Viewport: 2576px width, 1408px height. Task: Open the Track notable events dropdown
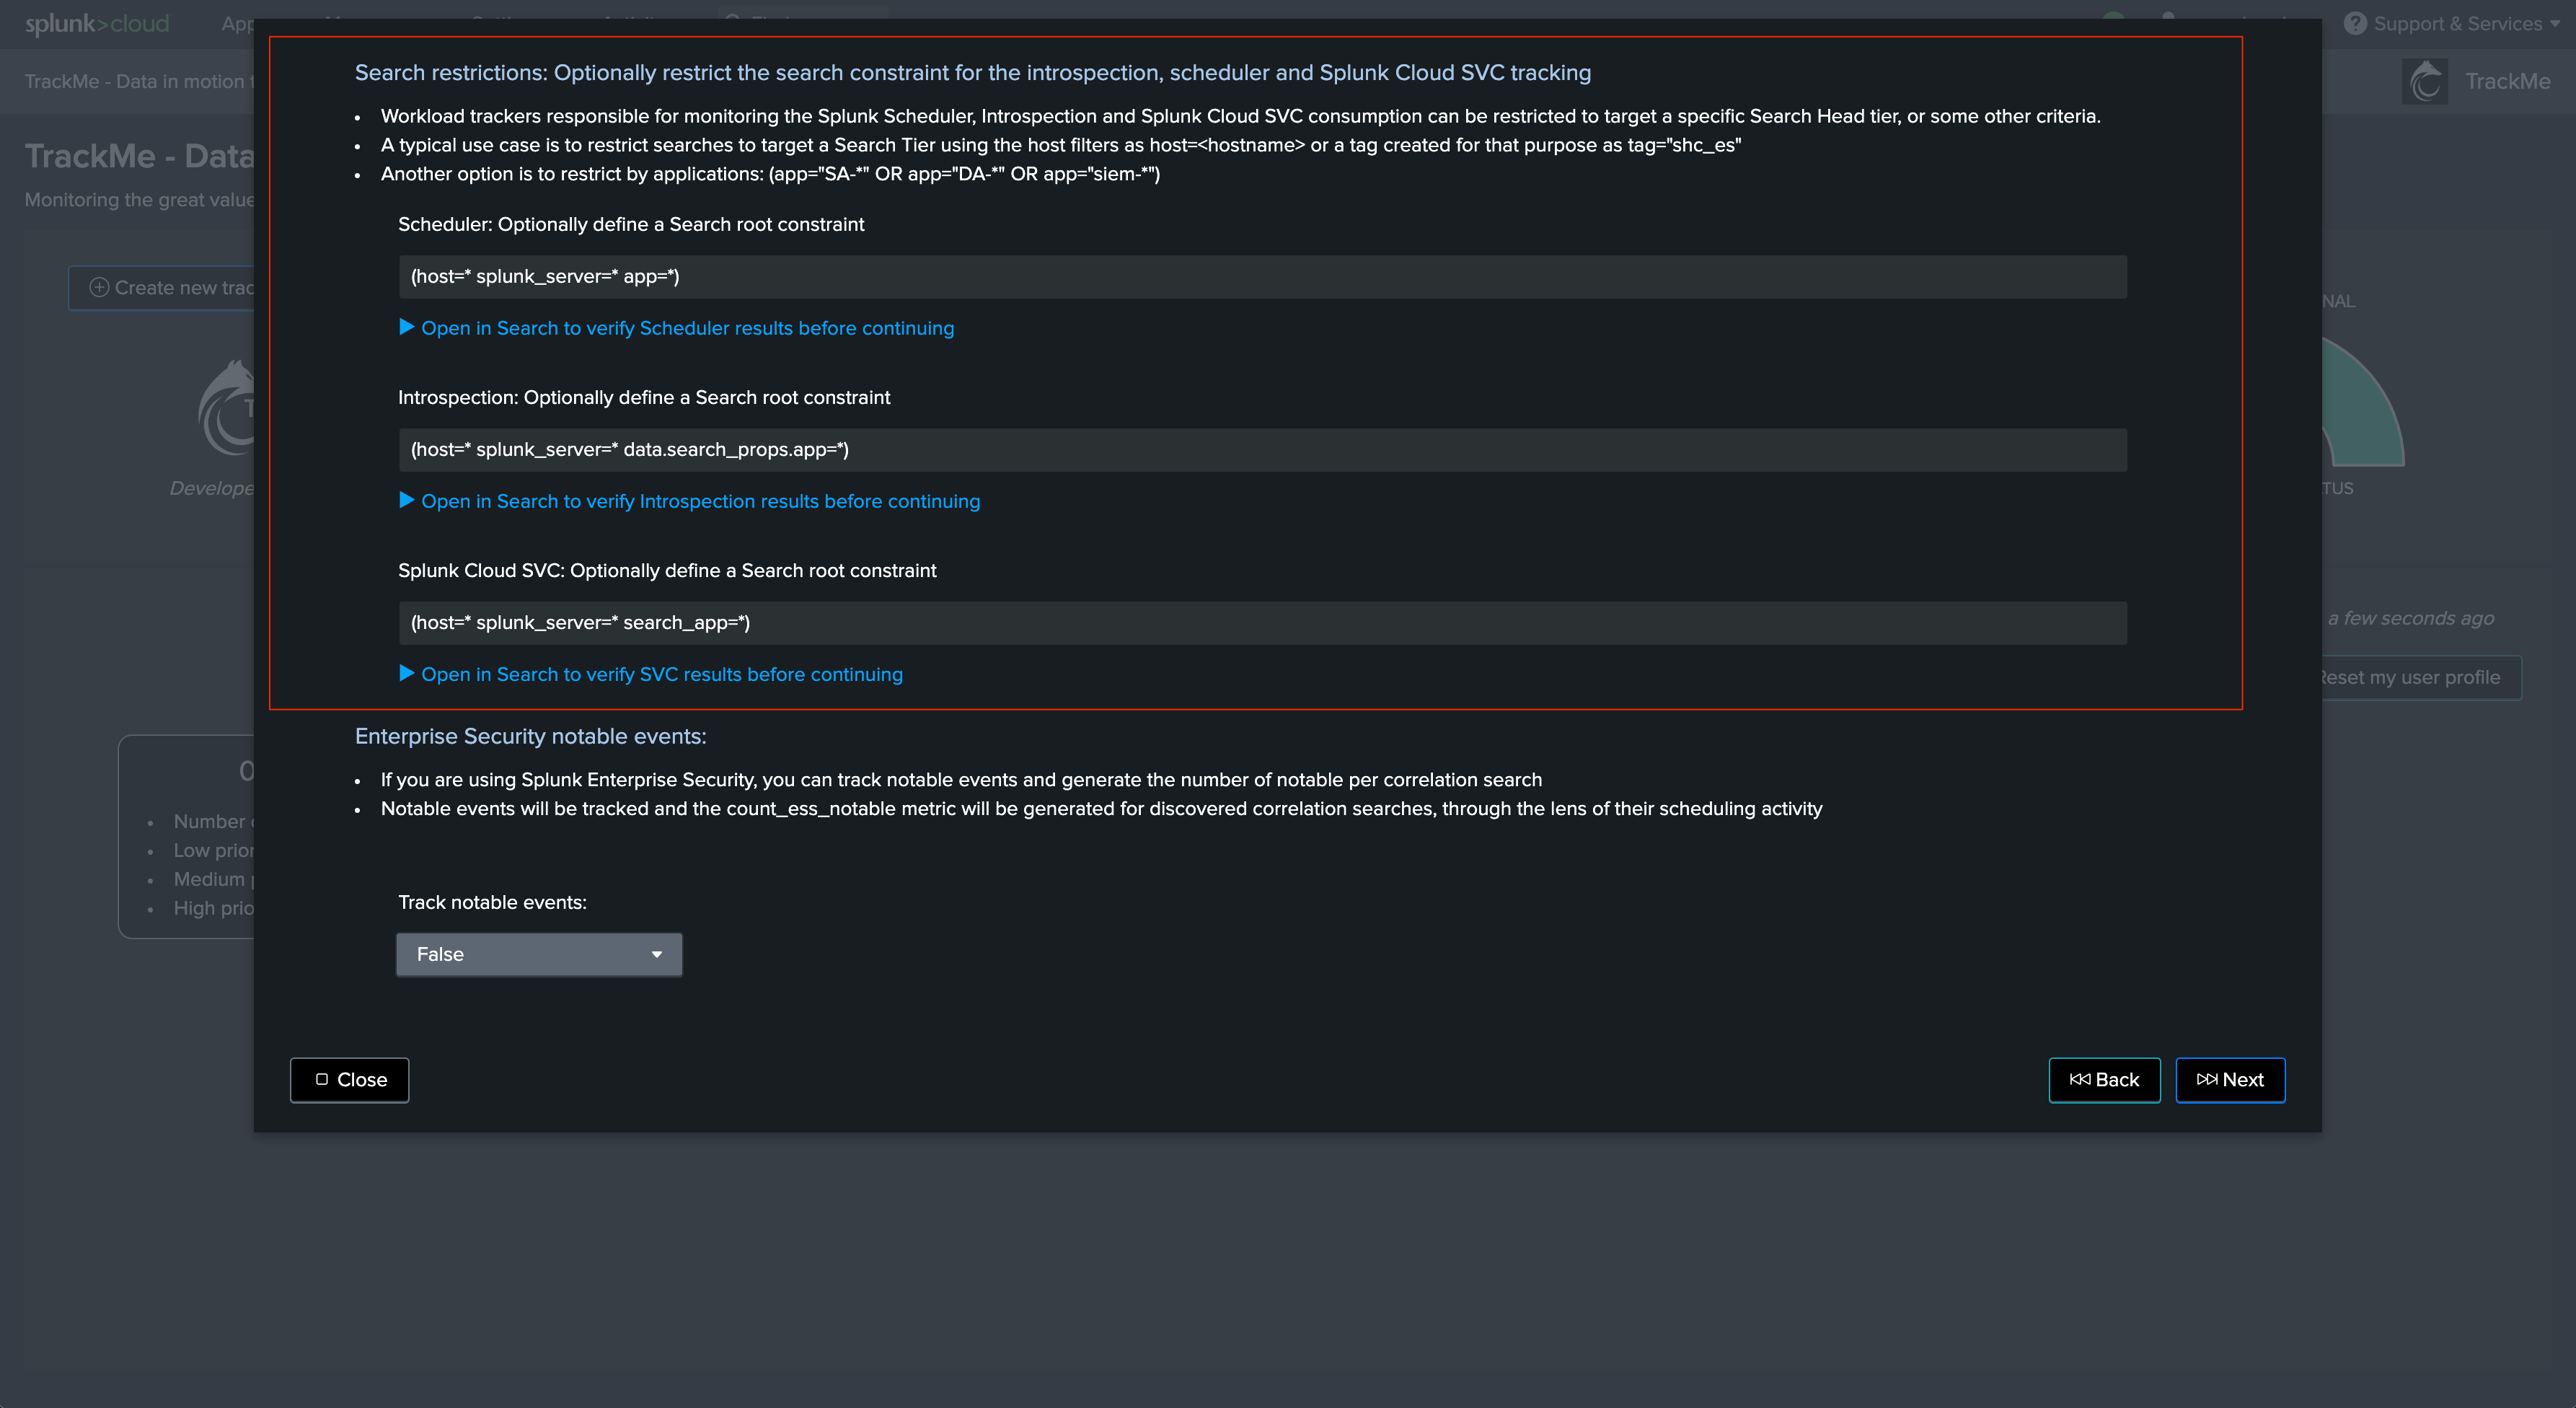[539, 955]
